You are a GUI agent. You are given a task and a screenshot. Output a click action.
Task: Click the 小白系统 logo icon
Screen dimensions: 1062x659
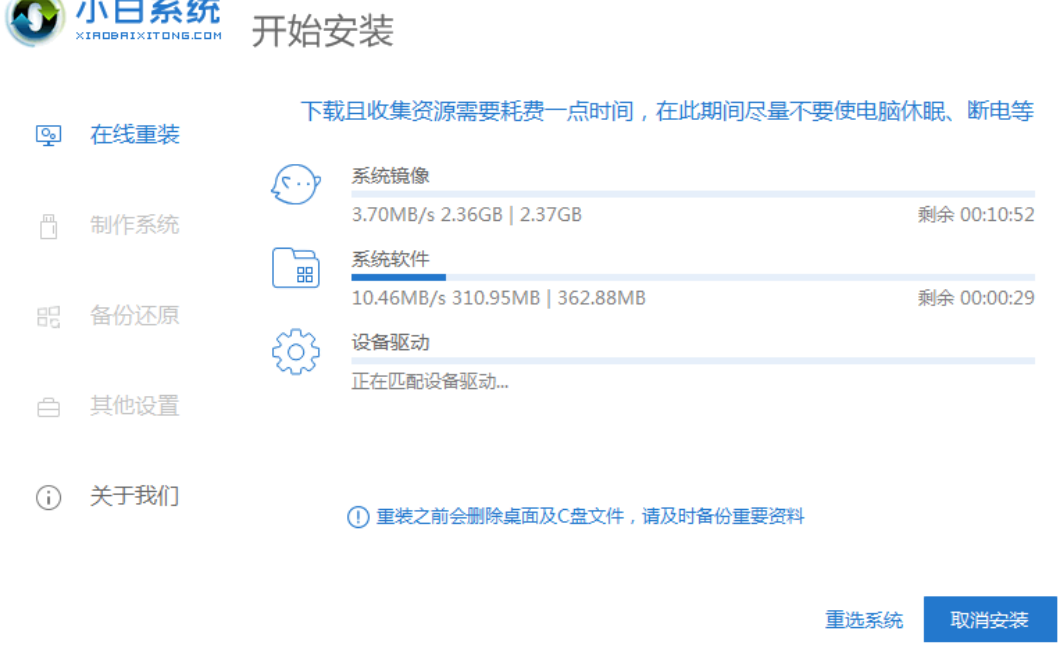pyautogui.click(x=34, y=20)
